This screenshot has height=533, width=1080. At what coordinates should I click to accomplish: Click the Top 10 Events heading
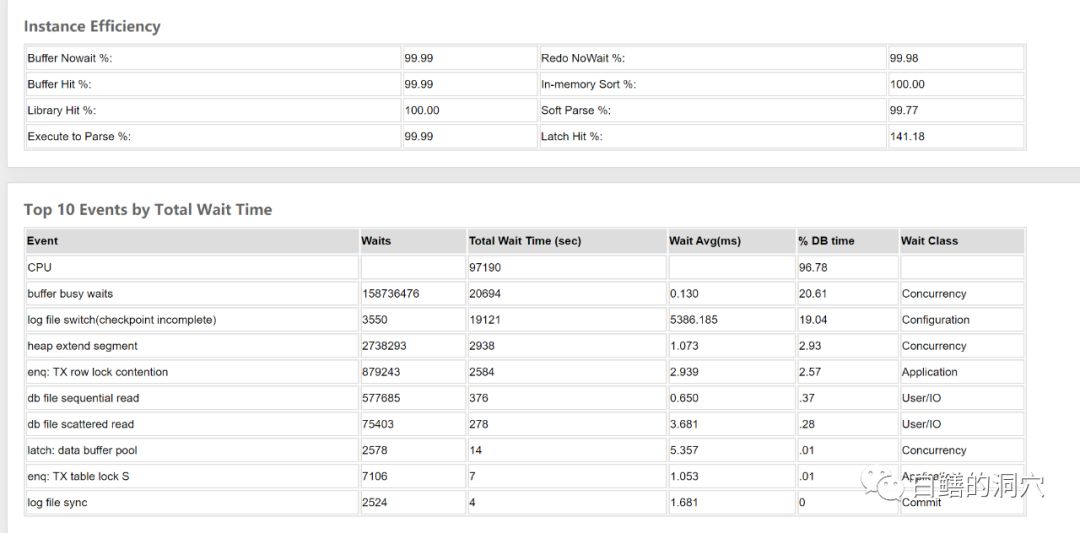click(x=148, y=209)
